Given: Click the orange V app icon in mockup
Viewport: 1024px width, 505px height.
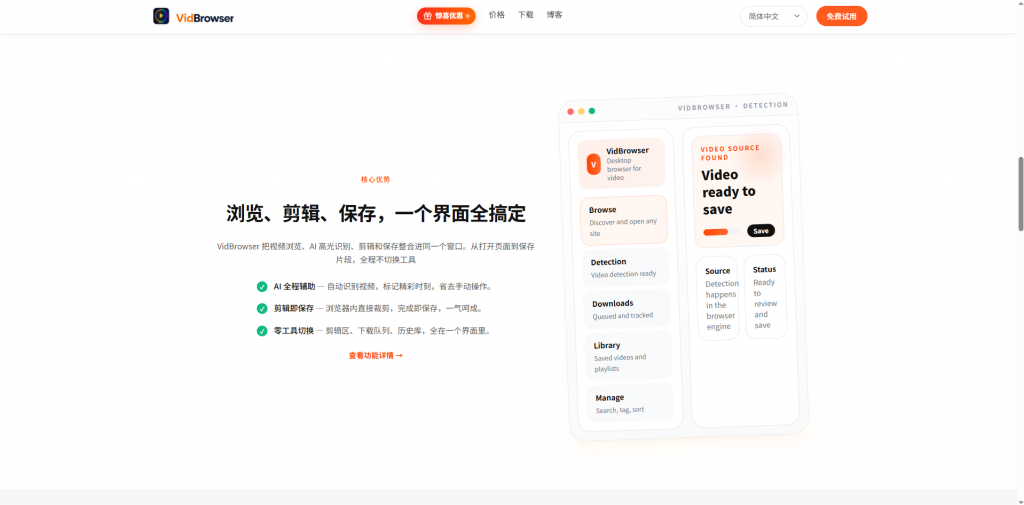Looking at the screenshot, I should click(x=593, y=165).
